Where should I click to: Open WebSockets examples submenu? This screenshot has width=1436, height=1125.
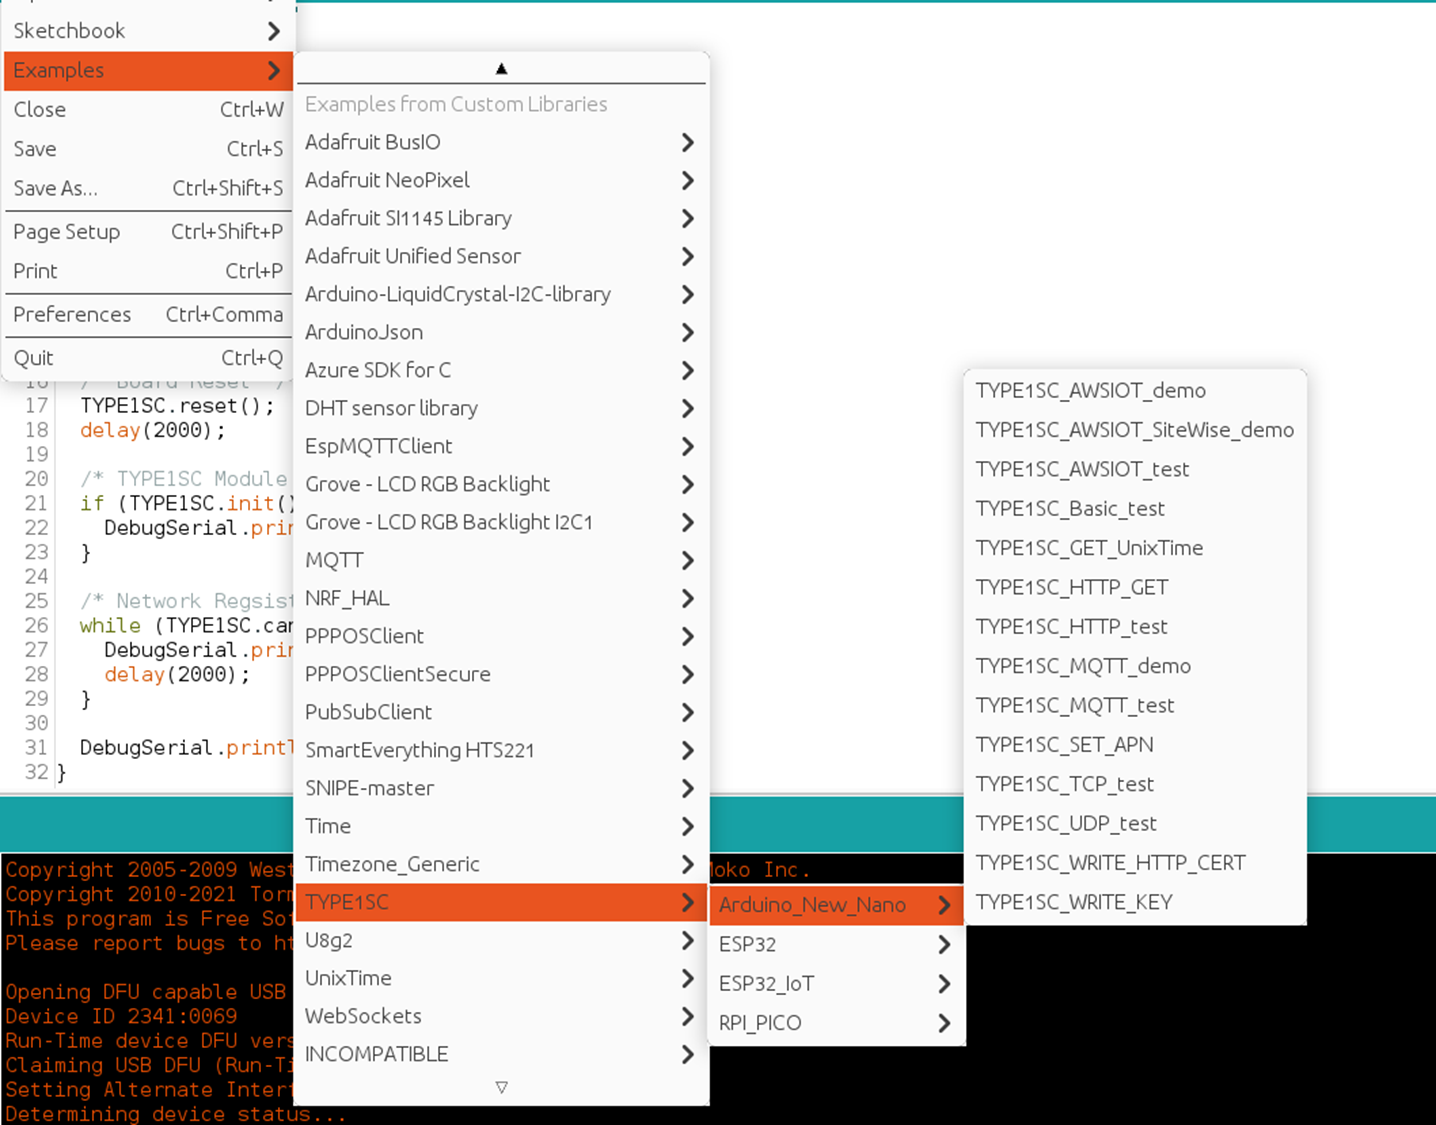pyautogui.click(x=502, y=1017)
